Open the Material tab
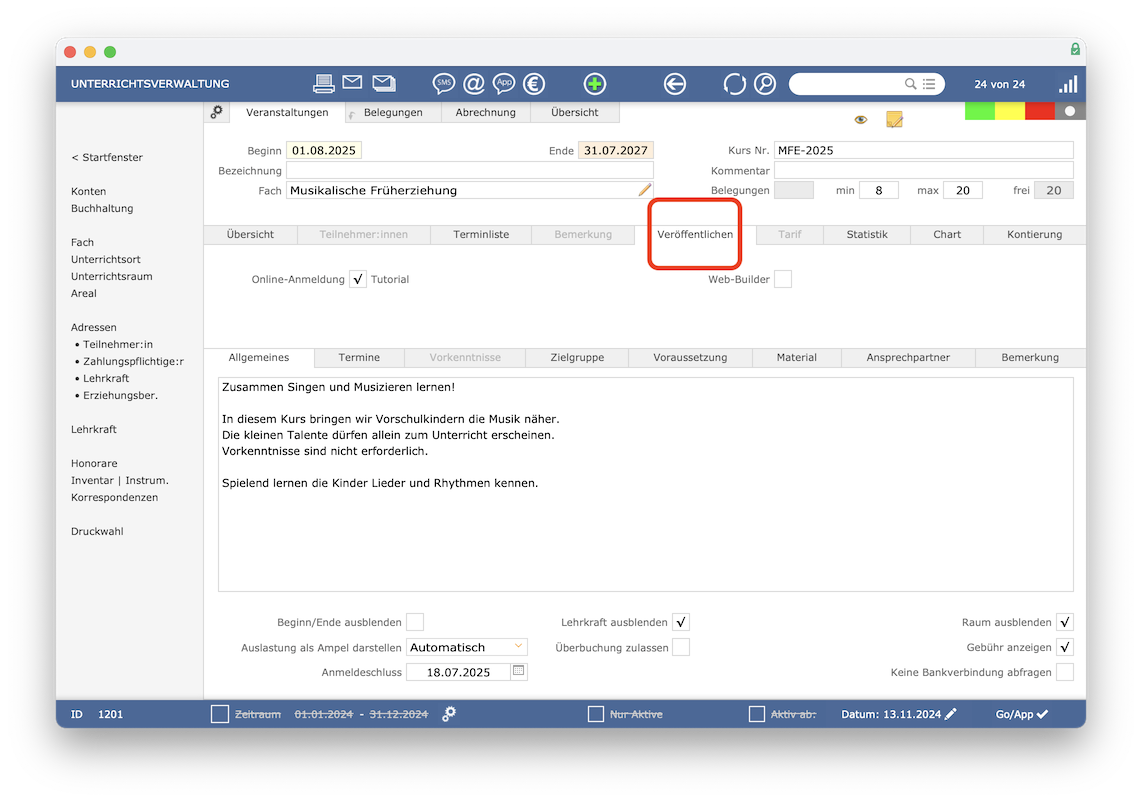The height and width of the screenshot is (802, 1142). pyautogui.click(x=797, y=358)
